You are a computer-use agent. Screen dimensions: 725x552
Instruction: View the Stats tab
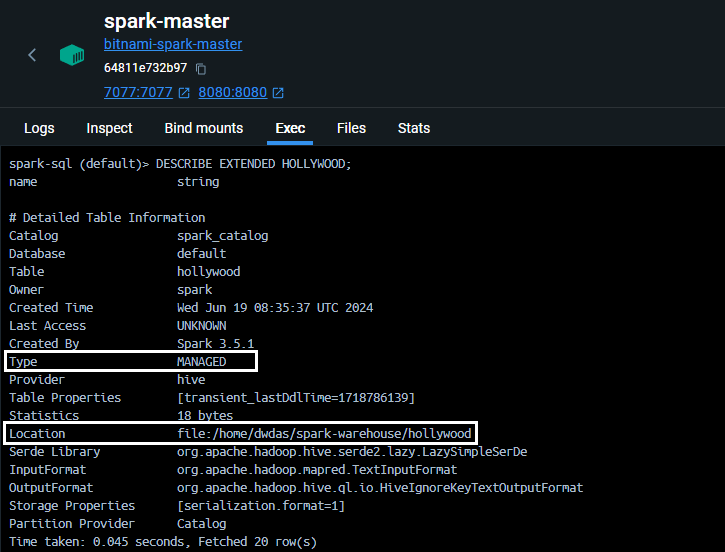414,128
